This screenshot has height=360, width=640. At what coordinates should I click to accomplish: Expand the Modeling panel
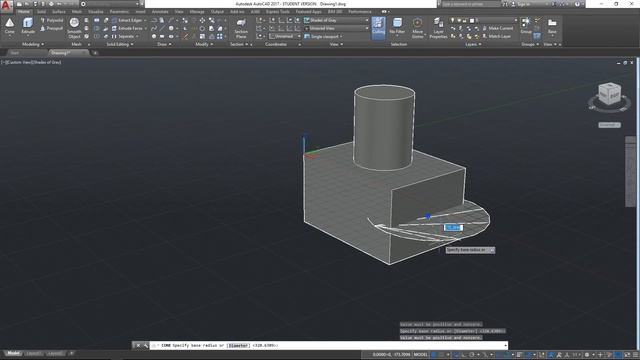(x=33, y=44)
